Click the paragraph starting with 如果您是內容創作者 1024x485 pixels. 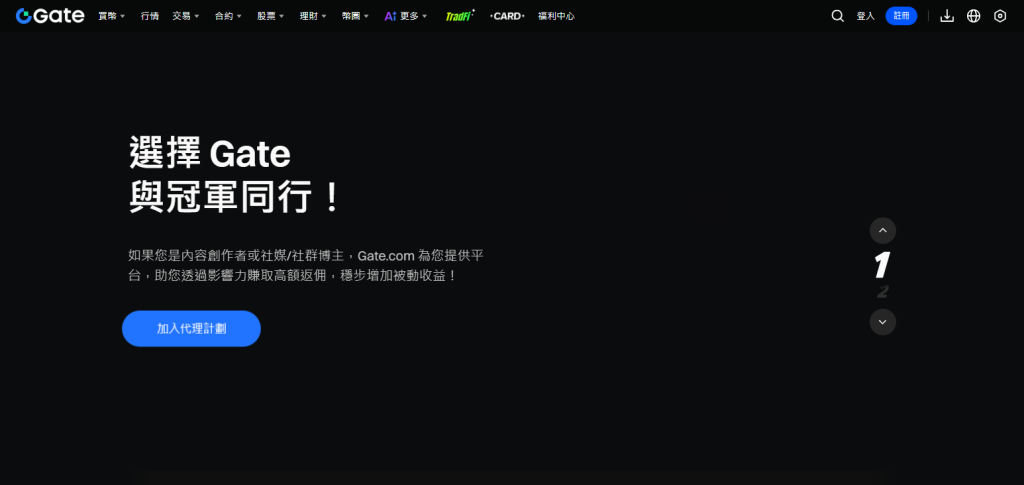point(306,265)
